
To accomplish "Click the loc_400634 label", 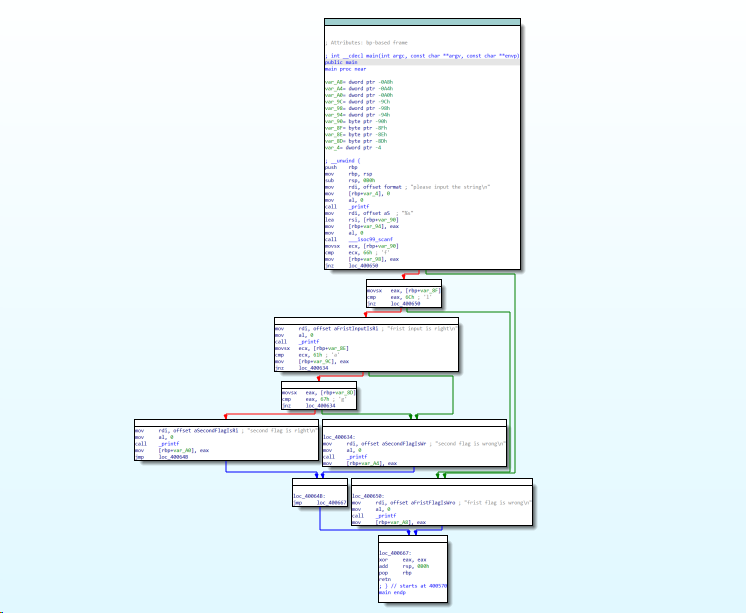I will coord(337,437).
